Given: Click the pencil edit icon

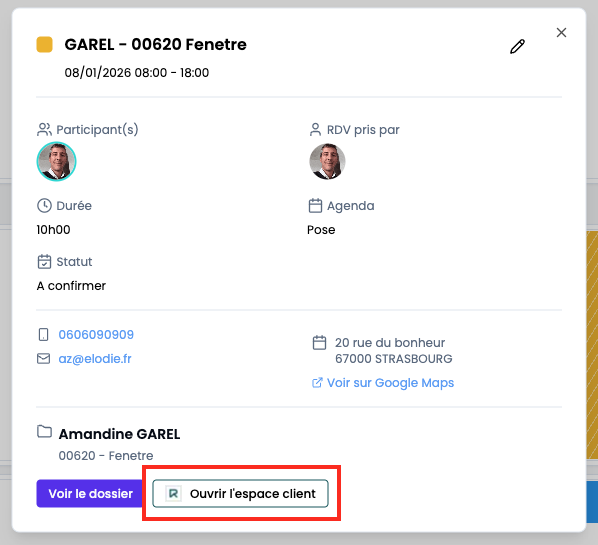Looking at the screenshot, I should (517, 47).
